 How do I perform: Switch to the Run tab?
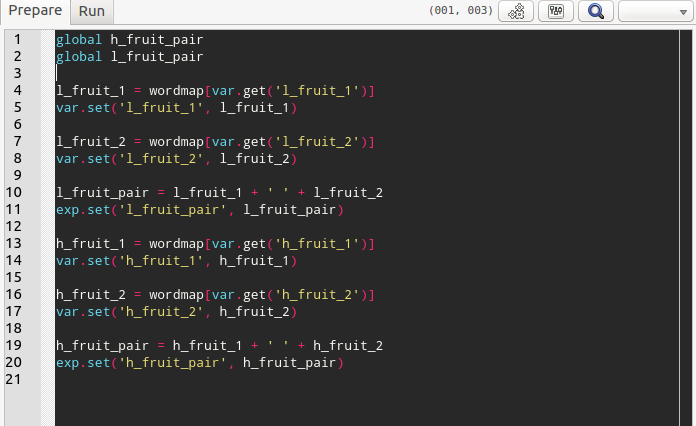pos(92,11)
